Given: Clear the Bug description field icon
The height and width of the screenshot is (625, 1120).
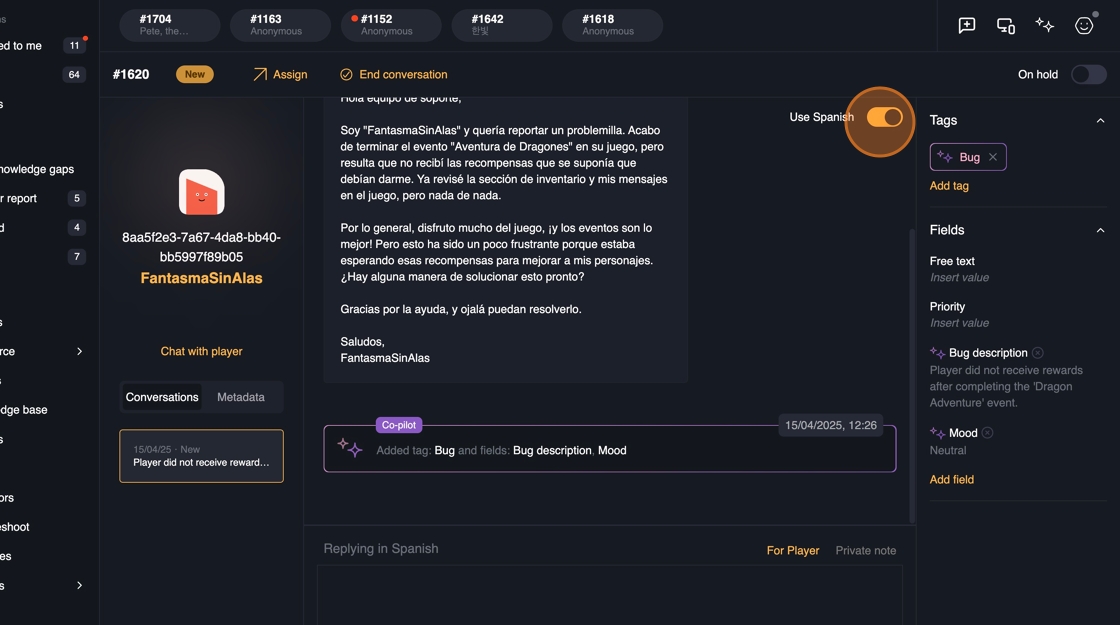Looking at the screenshot, I should pyautogui.click(x=1038, y=353).
